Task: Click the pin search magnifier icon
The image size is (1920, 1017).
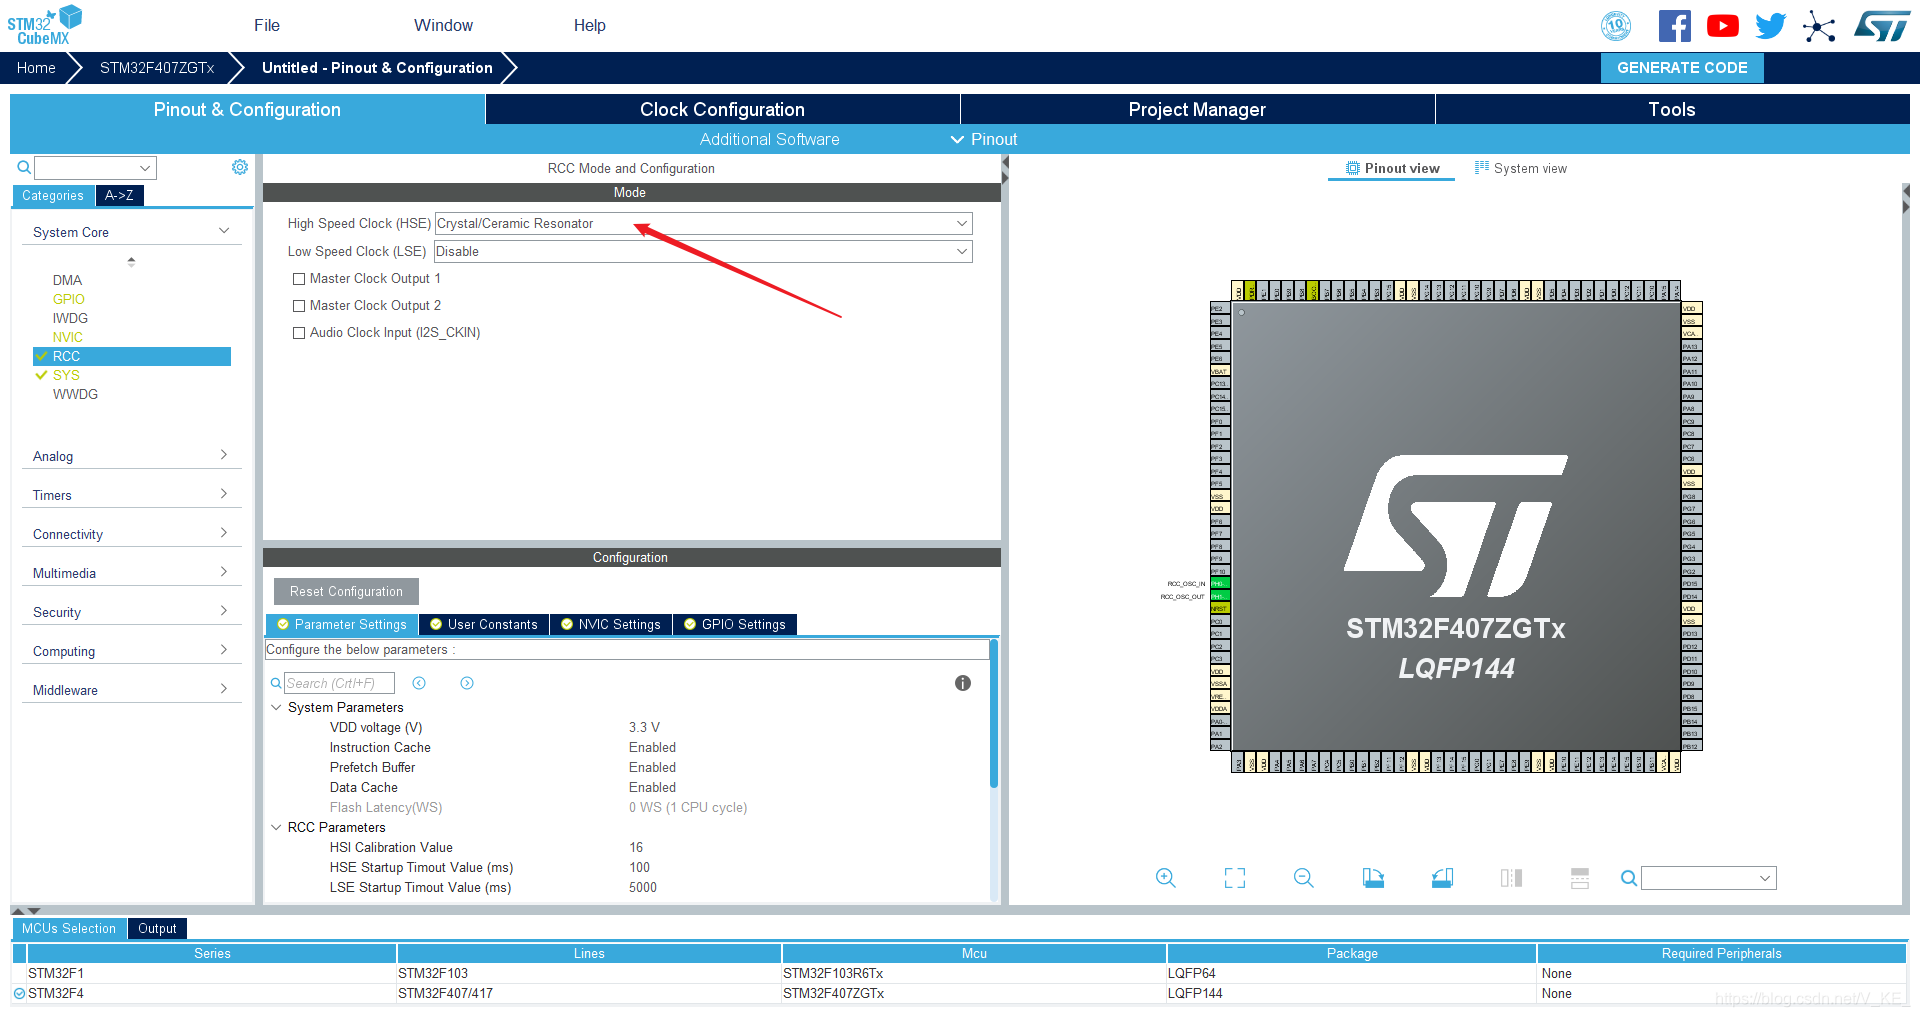Action: pyautogui.click(x=1629, y=878)
